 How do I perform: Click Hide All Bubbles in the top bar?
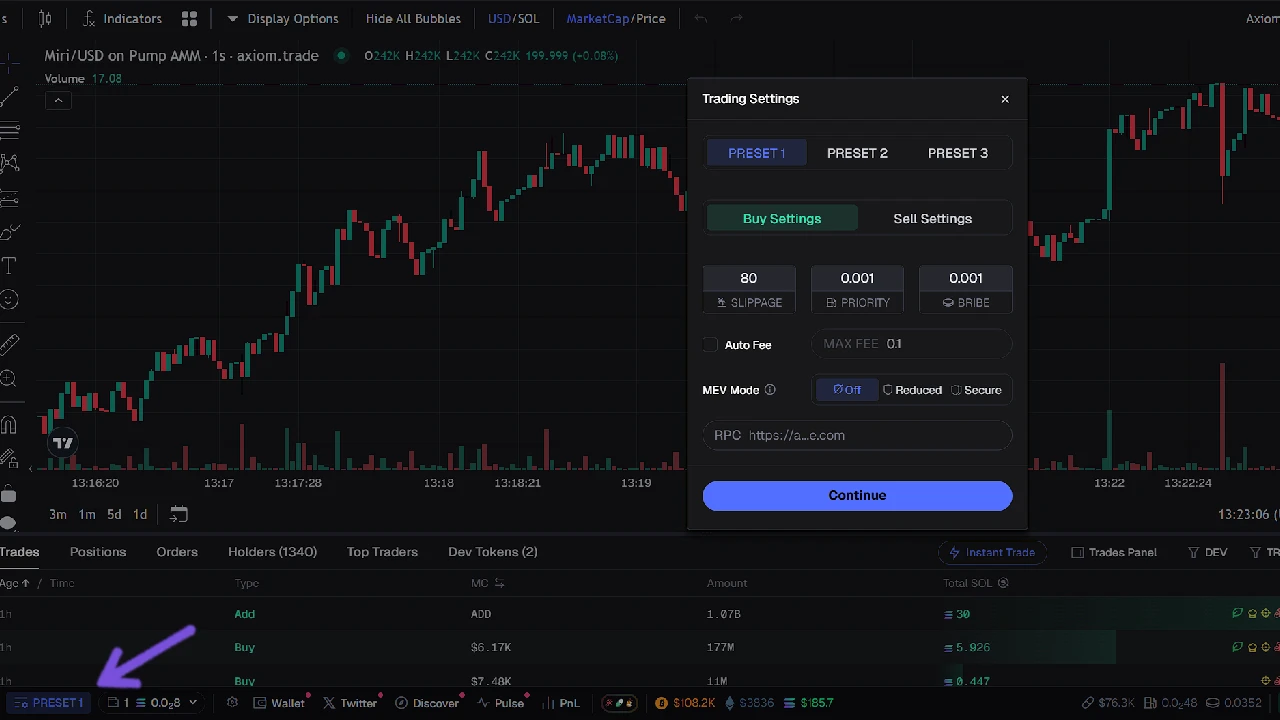click(413, 18)
